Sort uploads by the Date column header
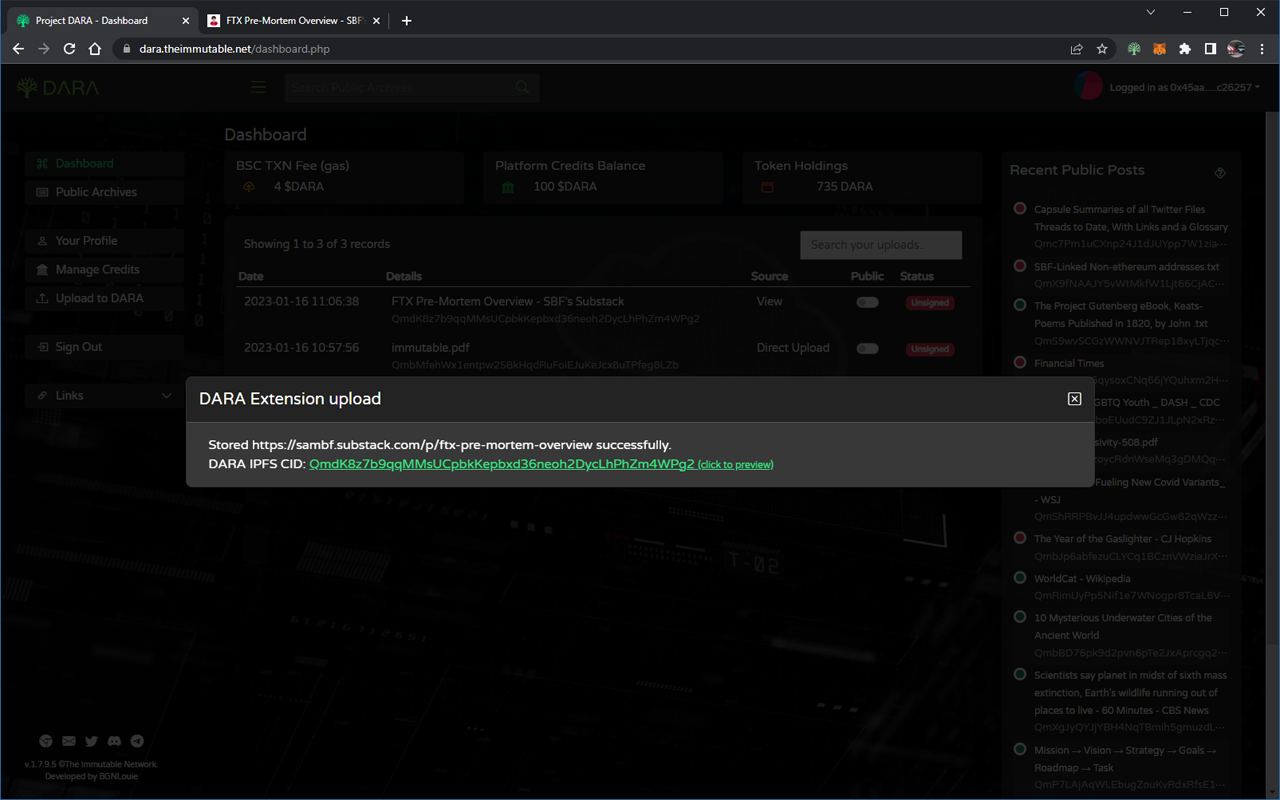The height and width of the screenshot is (800, 1280). 251,276
